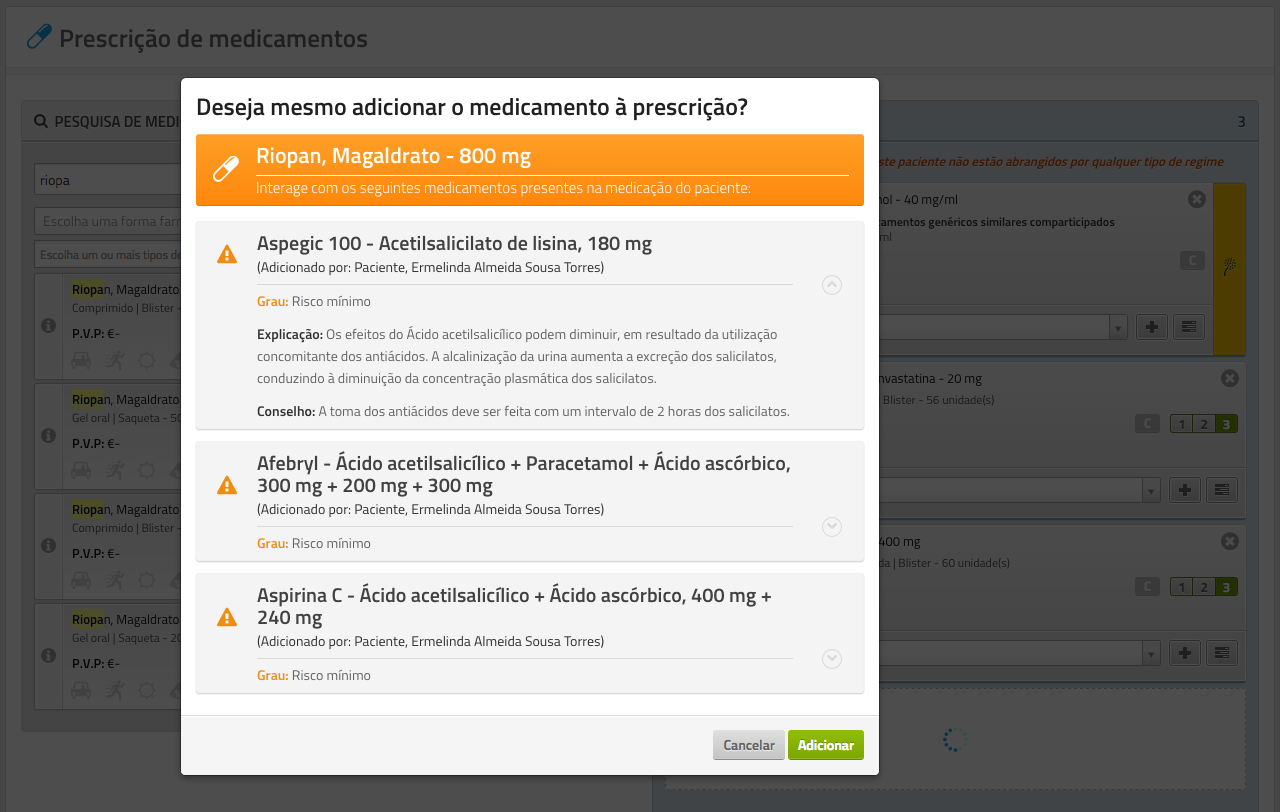Click the plus button on the 40 mg/ml card
Screen dimensions: 1280x812
click(x=1152, y=327)
